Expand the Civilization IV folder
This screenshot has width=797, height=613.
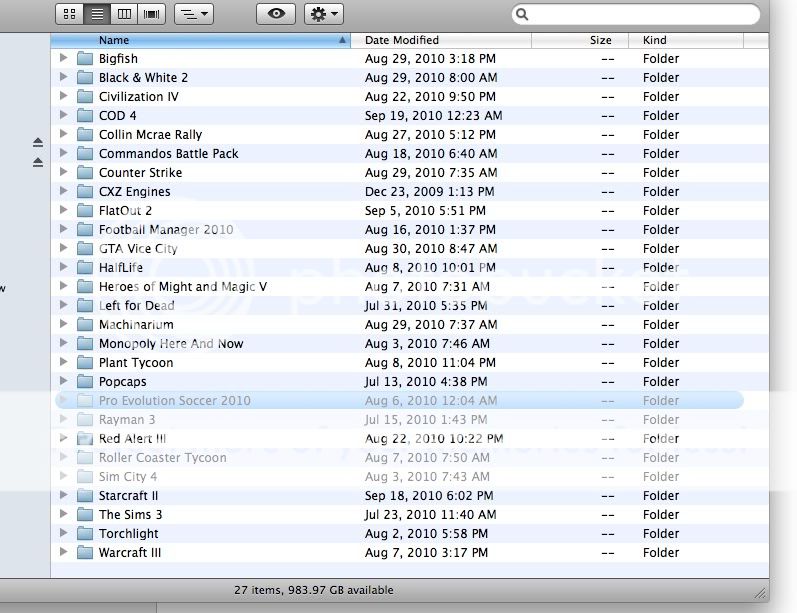tap(63, 96)
